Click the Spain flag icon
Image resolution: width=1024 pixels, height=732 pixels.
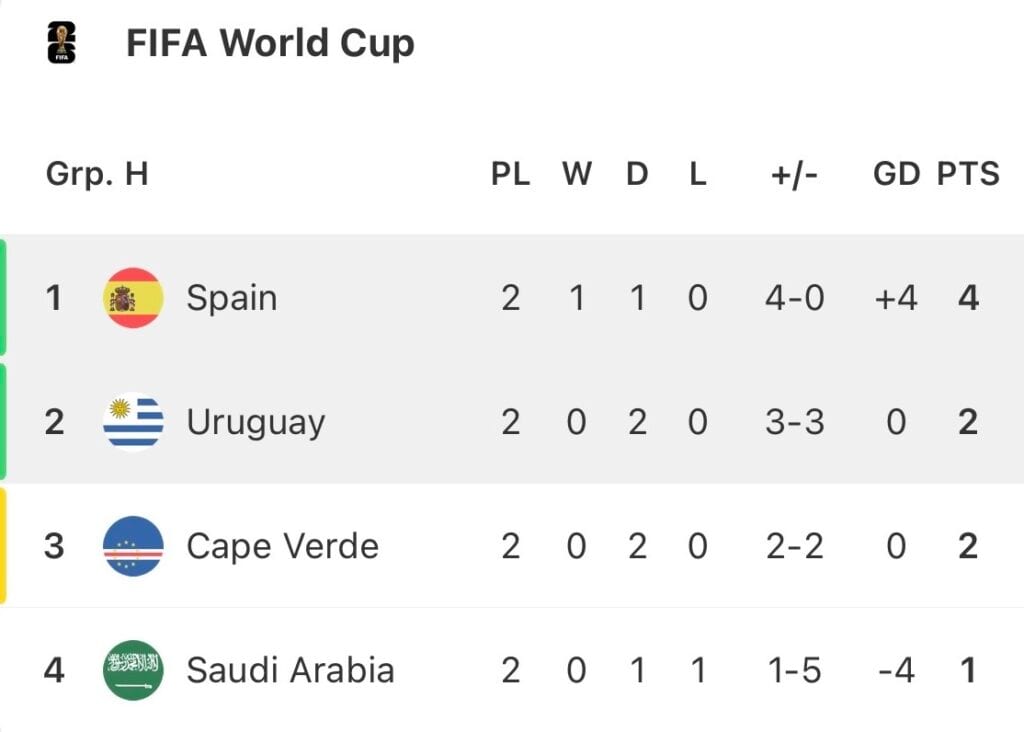pyautogui.click(x=133, y=298)
